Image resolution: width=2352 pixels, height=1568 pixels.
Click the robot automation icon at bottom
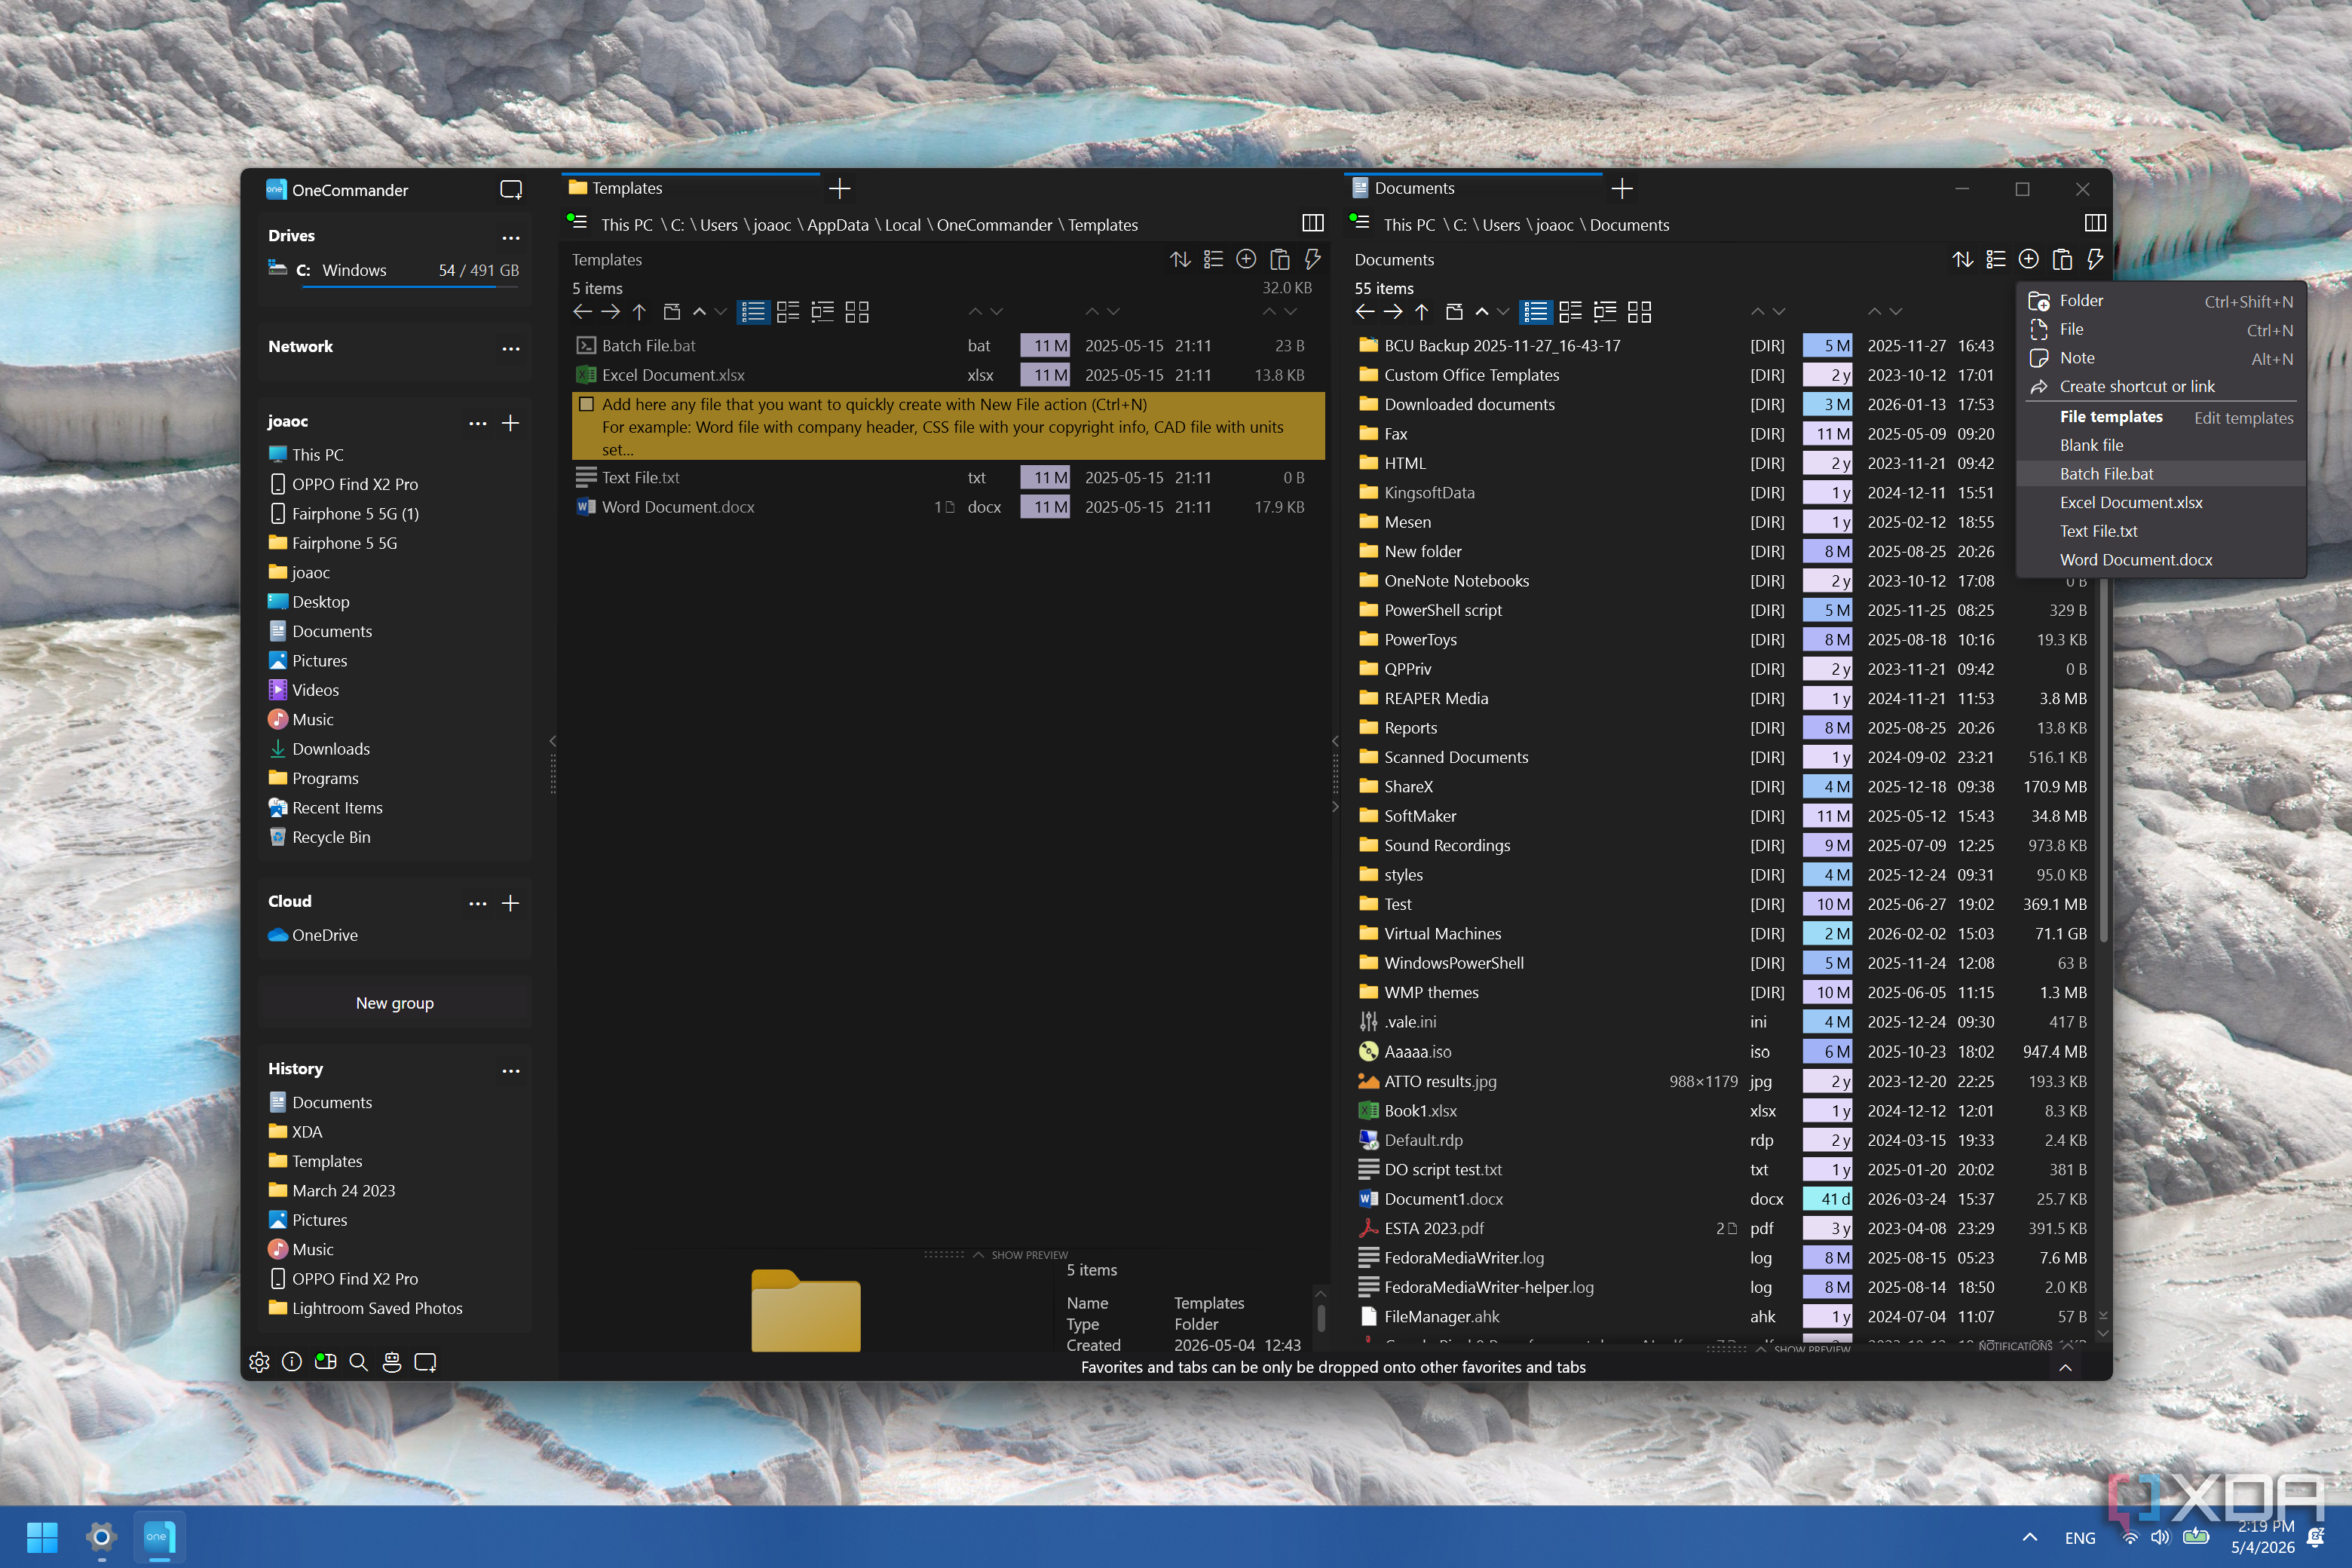click(392, 1361)
